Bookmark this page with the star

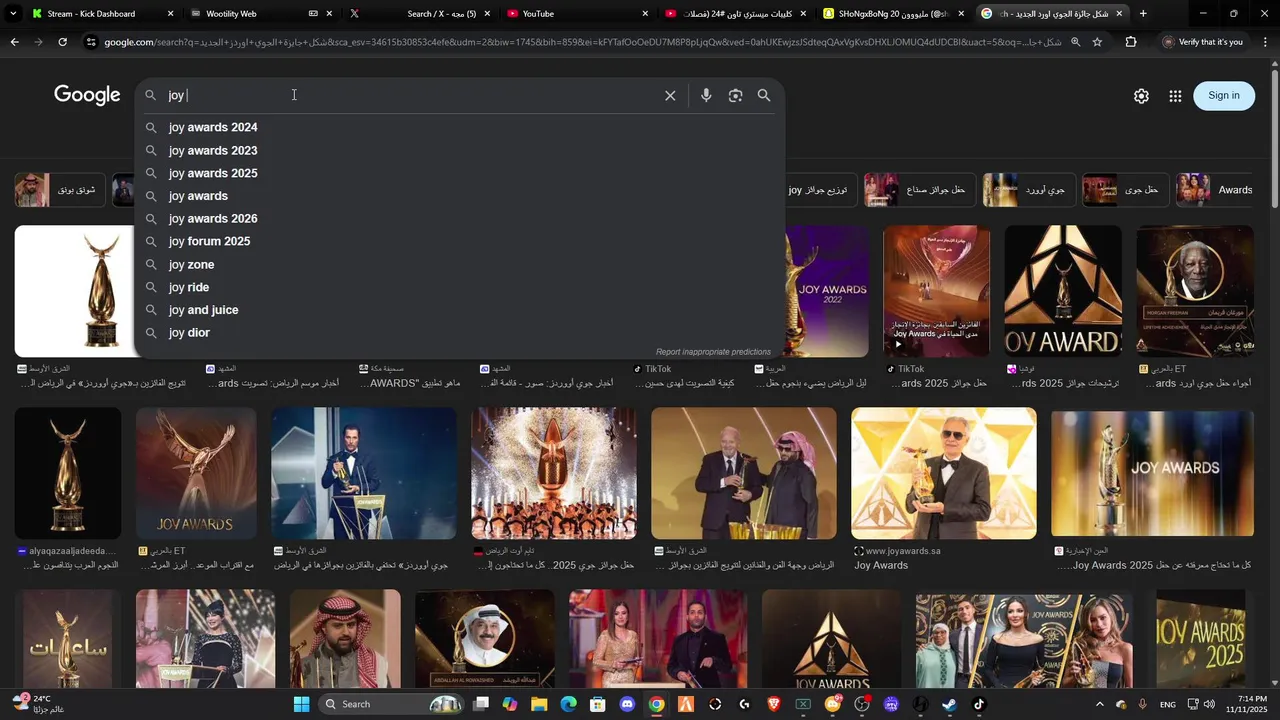(1097, 42)
